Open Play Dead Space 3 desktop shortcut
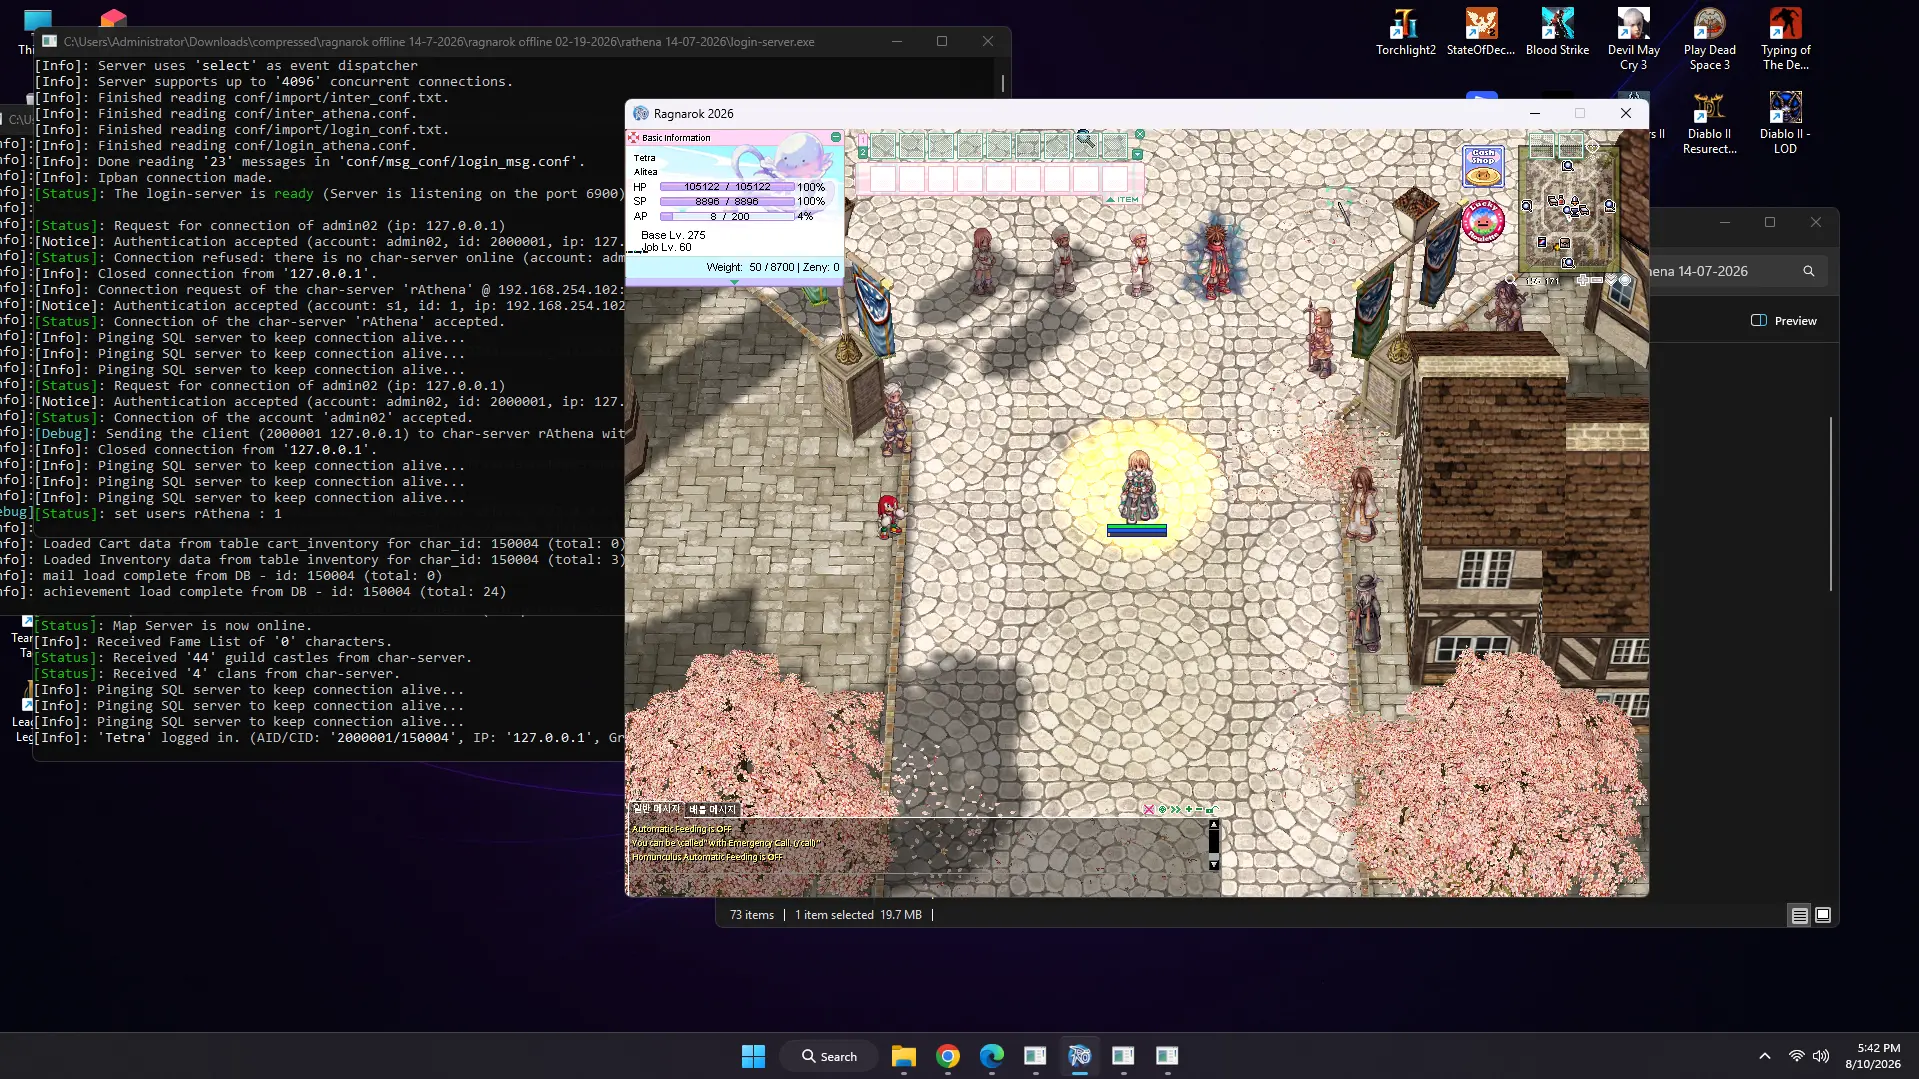 coord(1709,40)
